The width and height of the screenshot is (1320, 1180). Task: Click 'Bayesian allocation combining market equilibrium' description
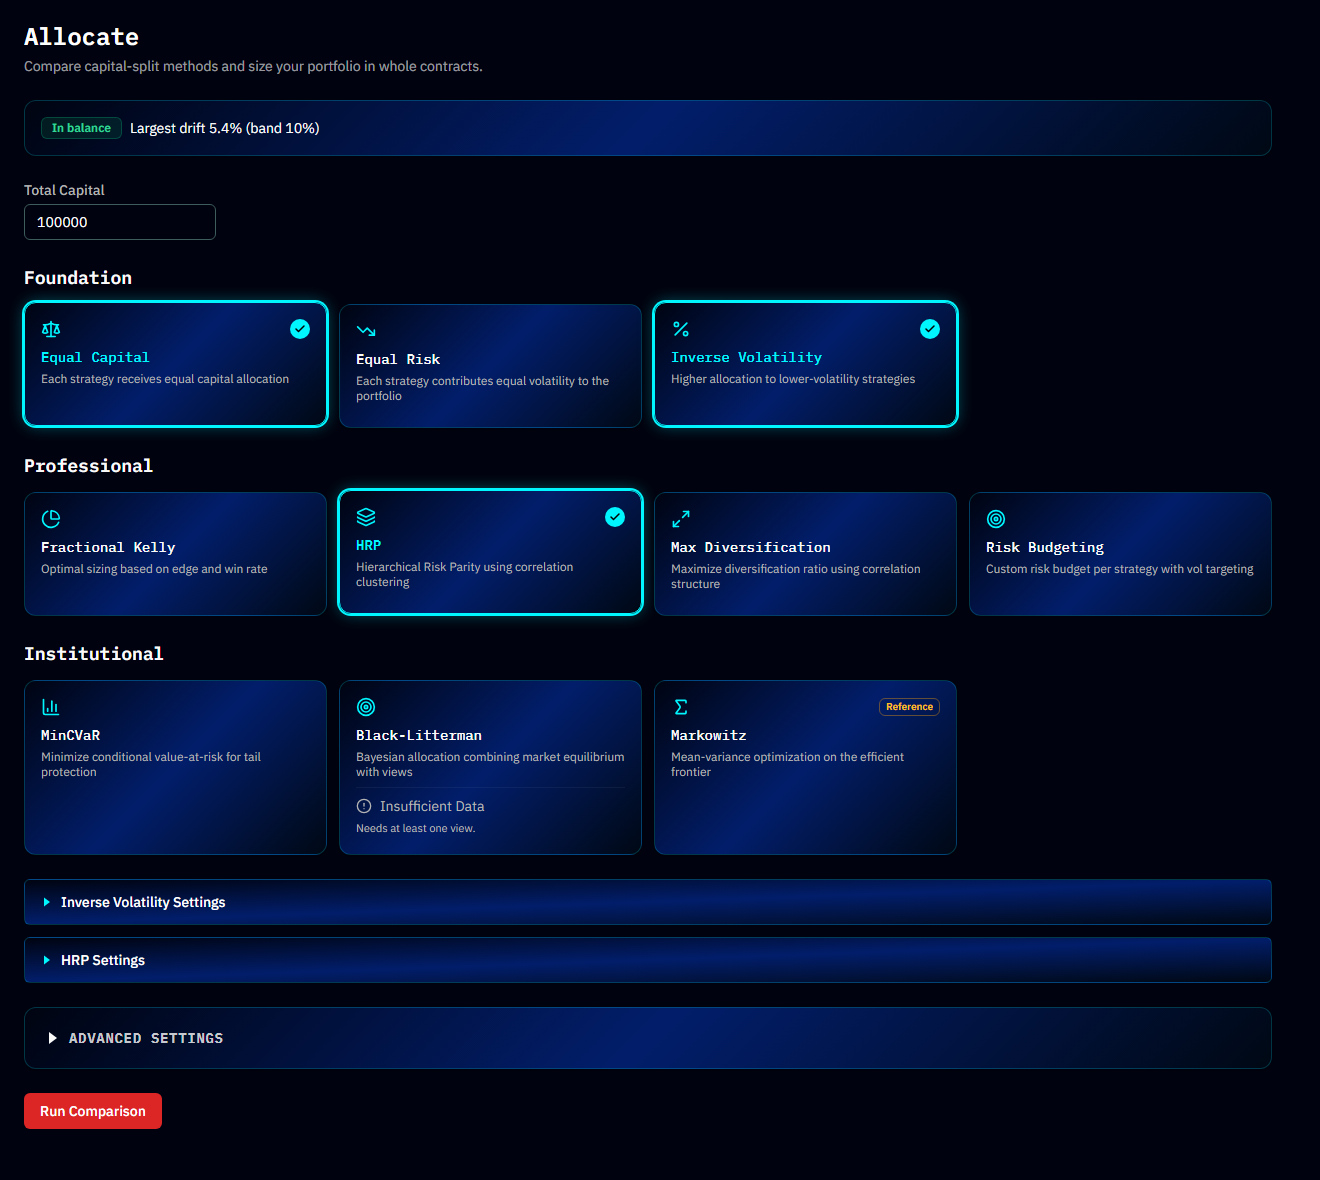coord(490,764)
